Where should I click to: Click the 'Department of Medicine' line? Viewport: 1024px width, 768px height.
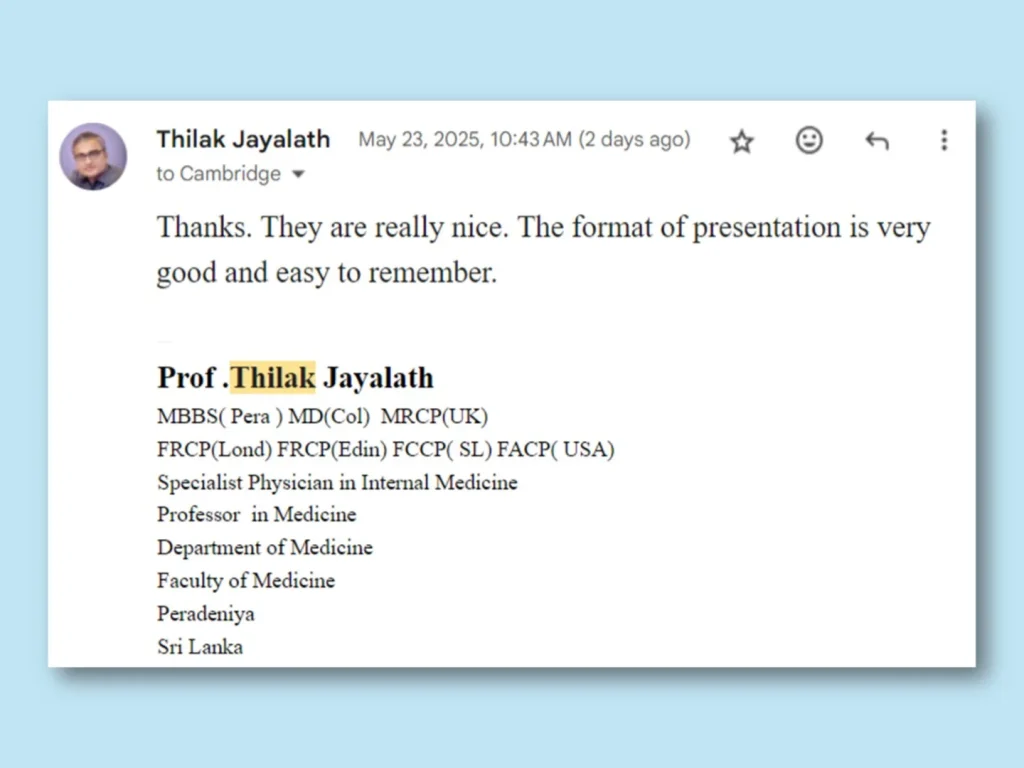tap(264, 547)
